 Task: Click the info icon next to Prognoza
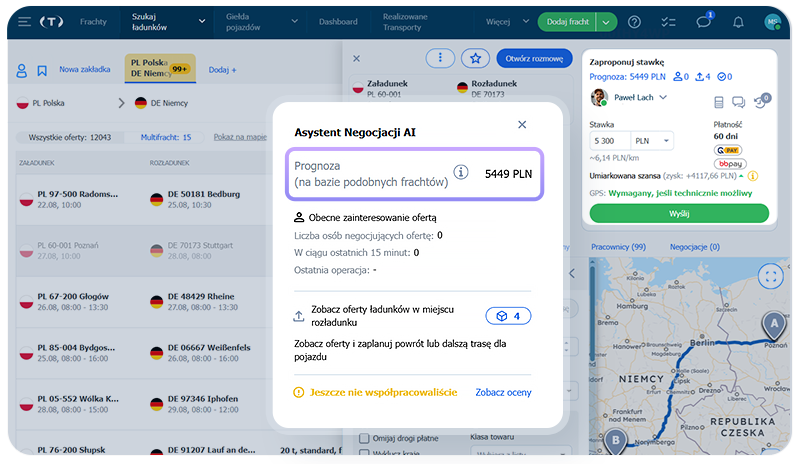pyautogui.click(x=461, y=173)
